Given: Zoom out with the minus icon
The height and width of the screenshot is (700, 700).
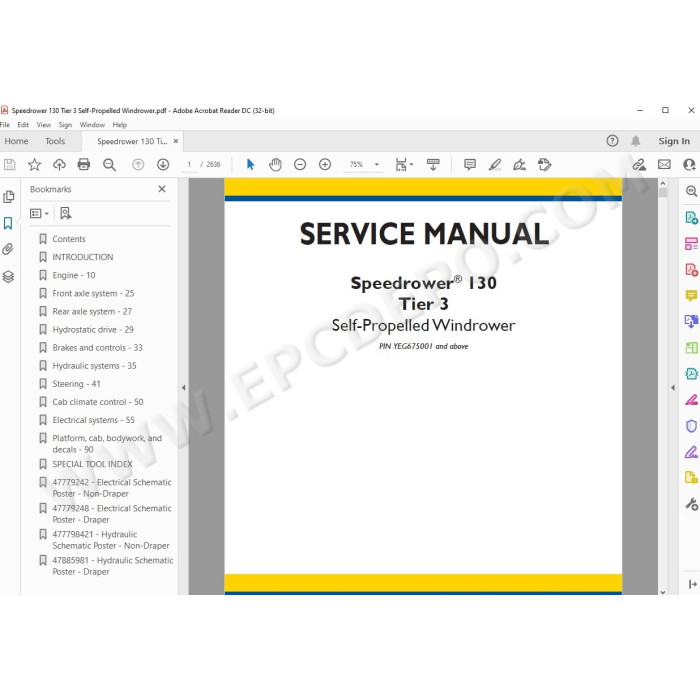Looking at the screenshot, I should pos(300,165).
